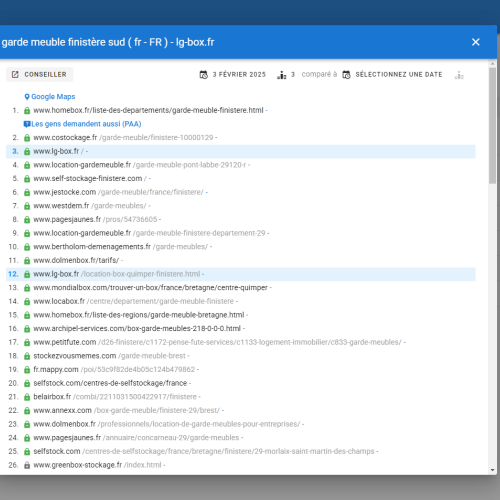Open www.westdem.fr garde-meubles result
This screenshot has height=500, width=500.
click(x=90, y=206)
